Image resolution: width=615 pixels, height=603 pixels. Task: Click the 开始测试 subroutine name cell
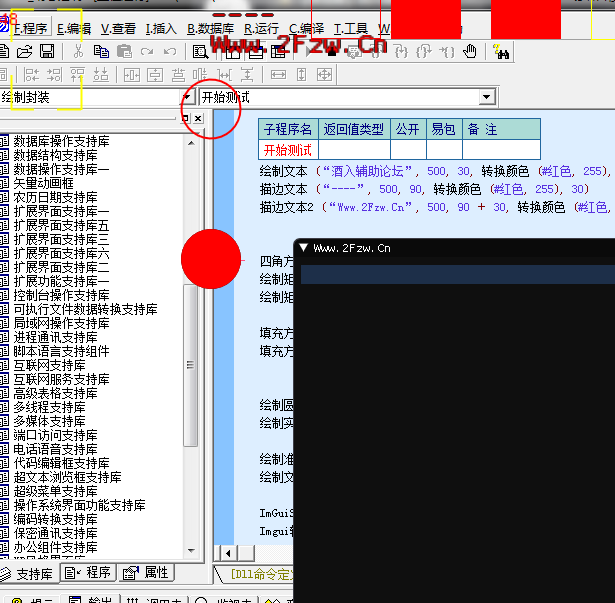288,150
